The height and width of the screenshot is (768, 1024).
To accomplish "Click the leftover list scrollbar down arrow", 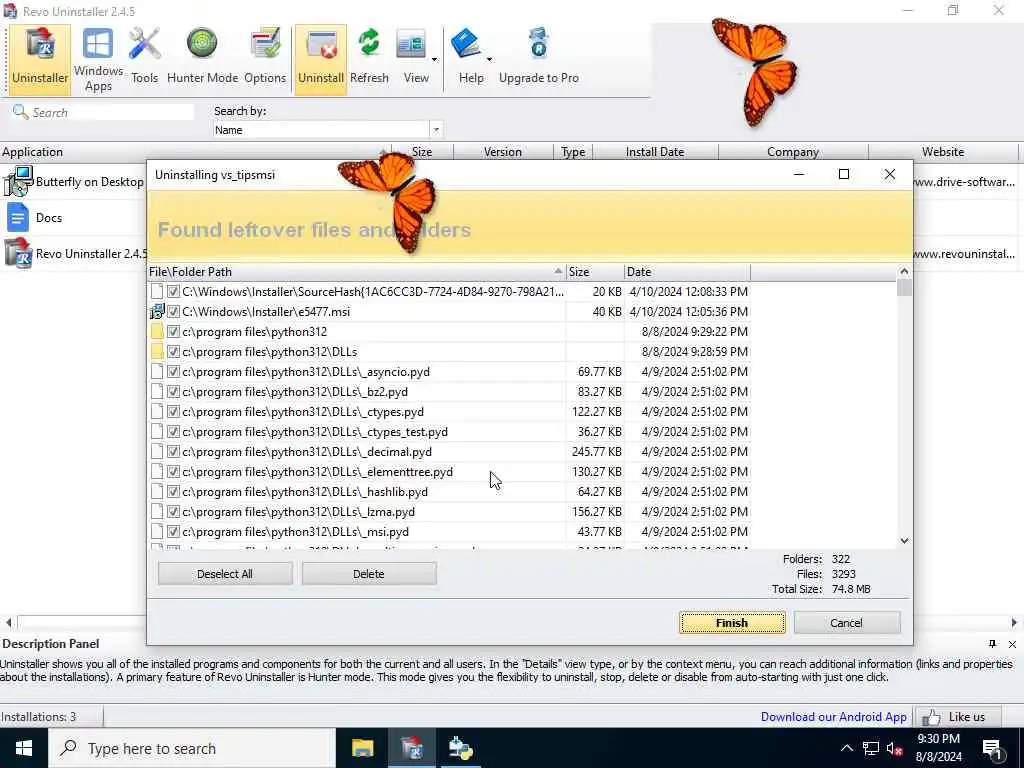I will 904,541.
